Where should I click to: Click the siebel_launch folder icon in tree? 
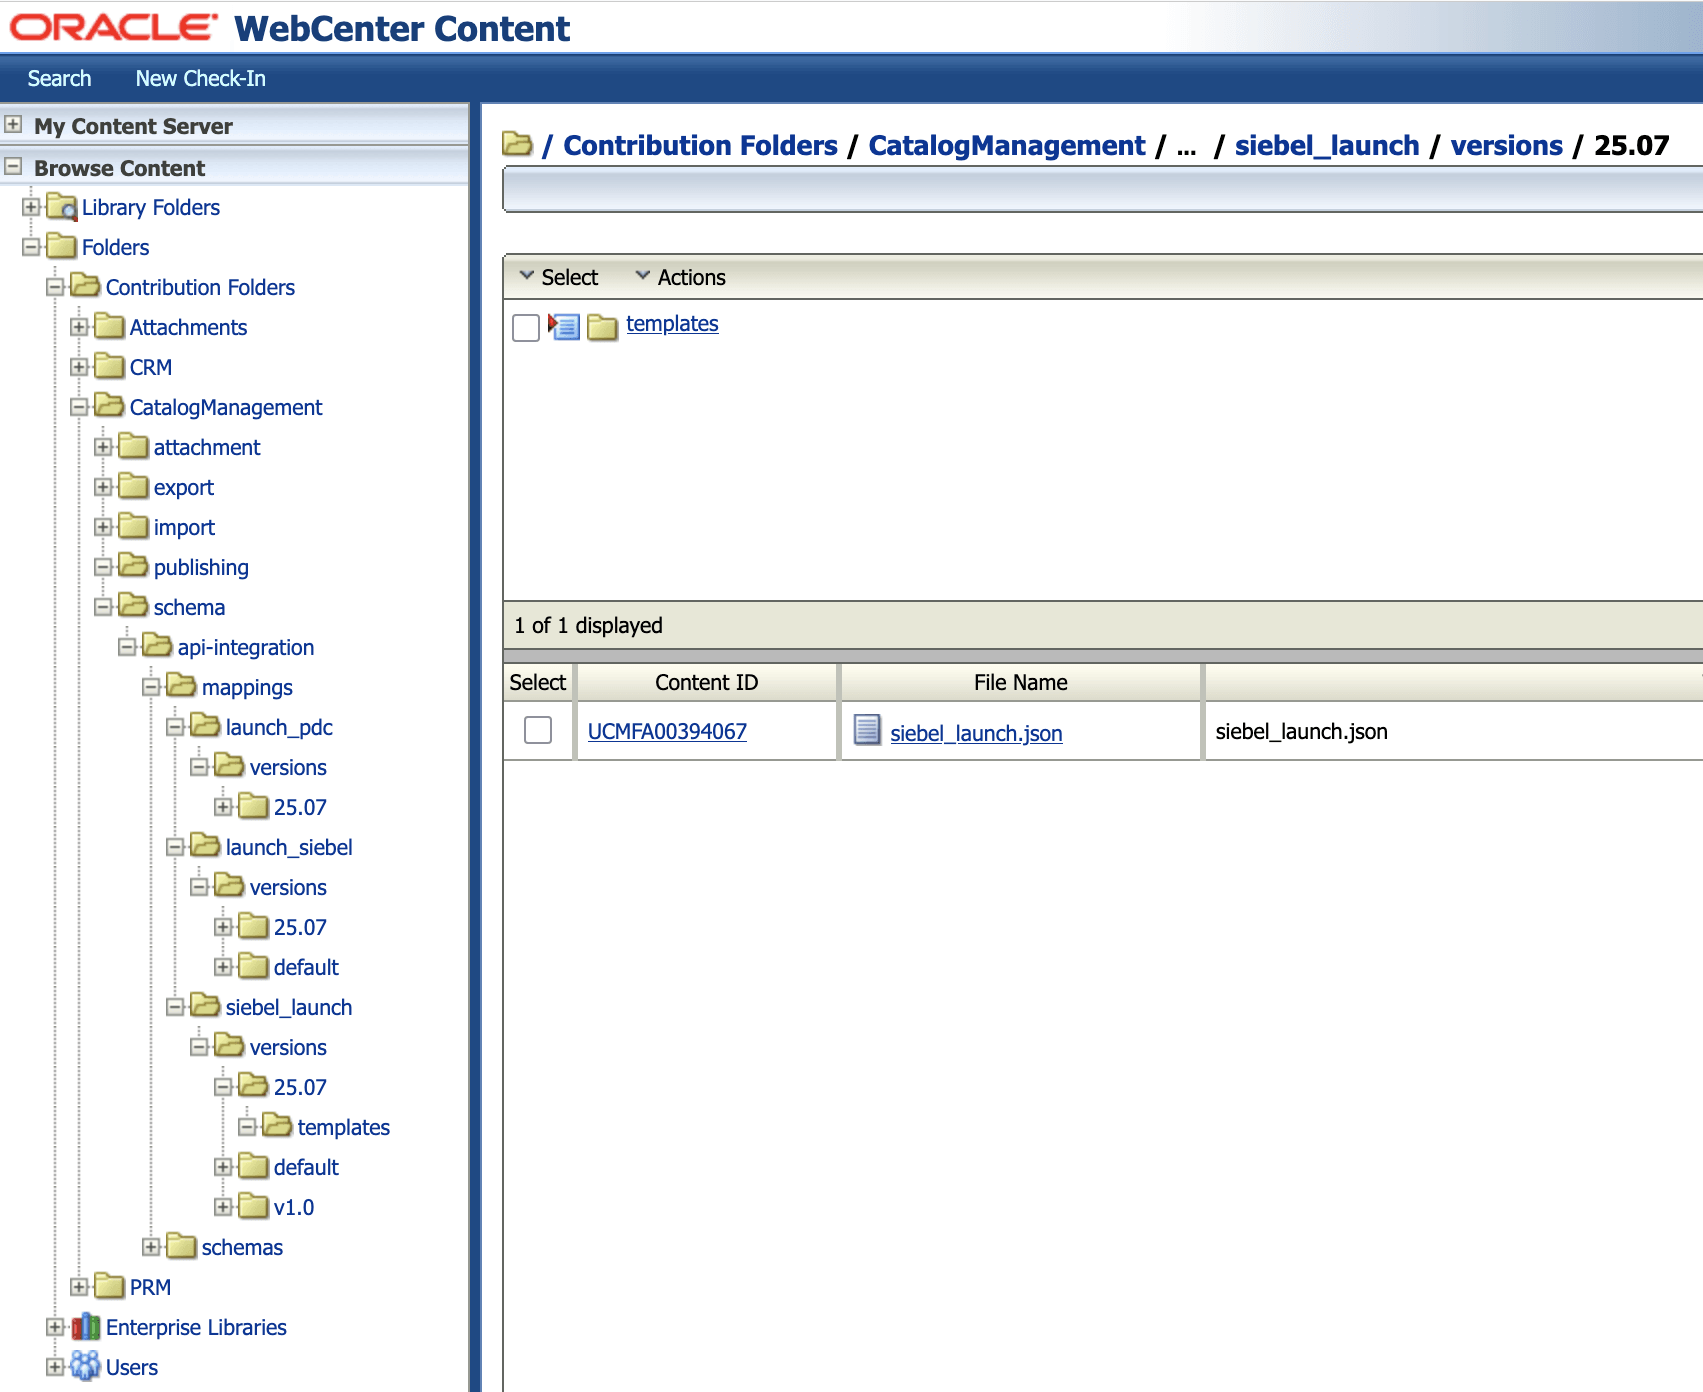click(205, 1007)
